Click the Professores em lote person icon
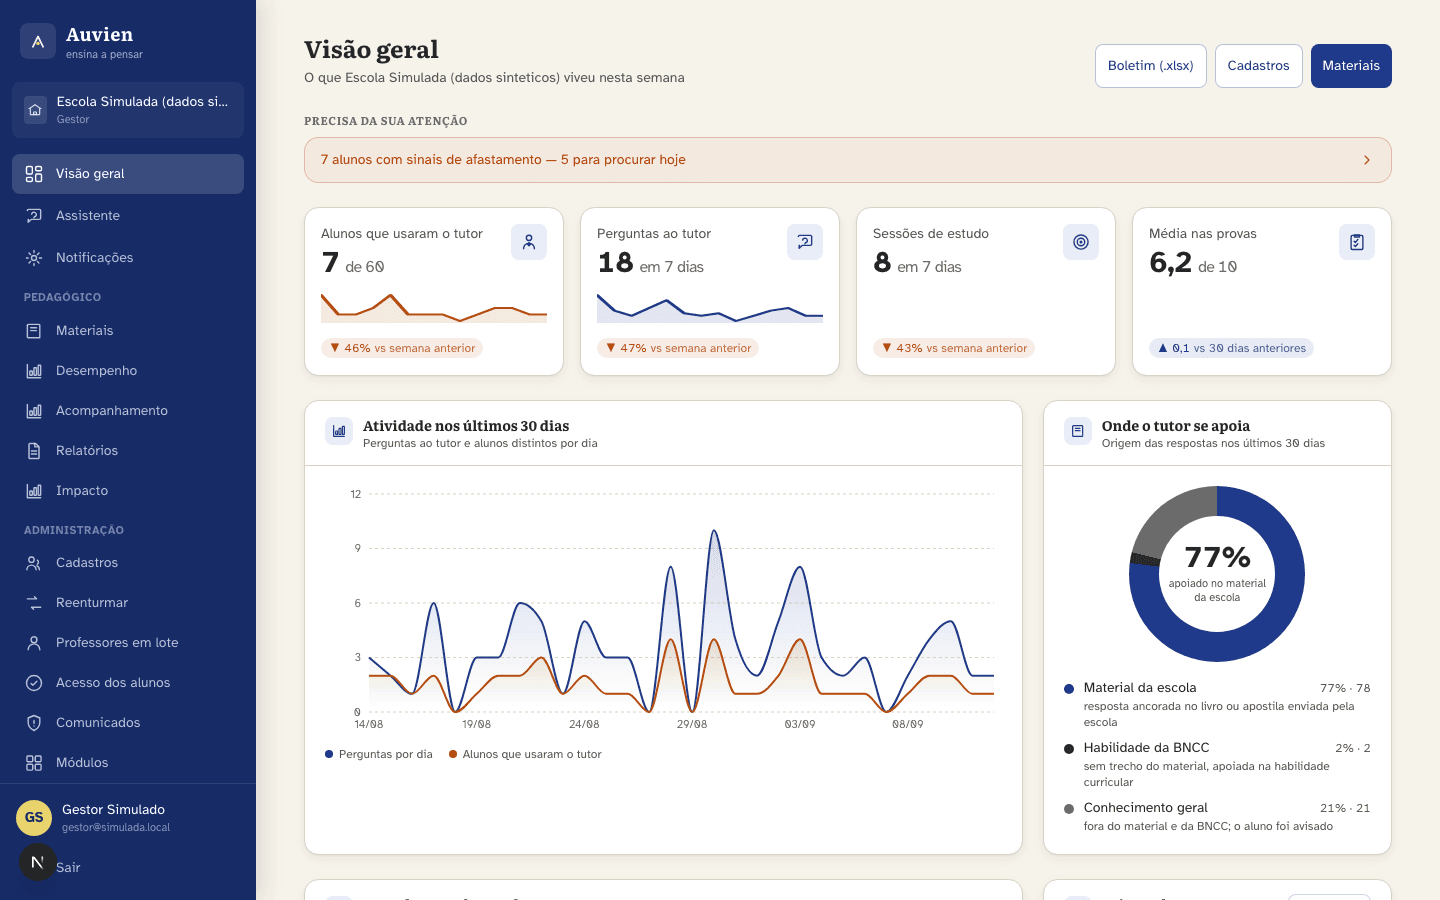The image size is (1440, 900). (x=34, y=643)
